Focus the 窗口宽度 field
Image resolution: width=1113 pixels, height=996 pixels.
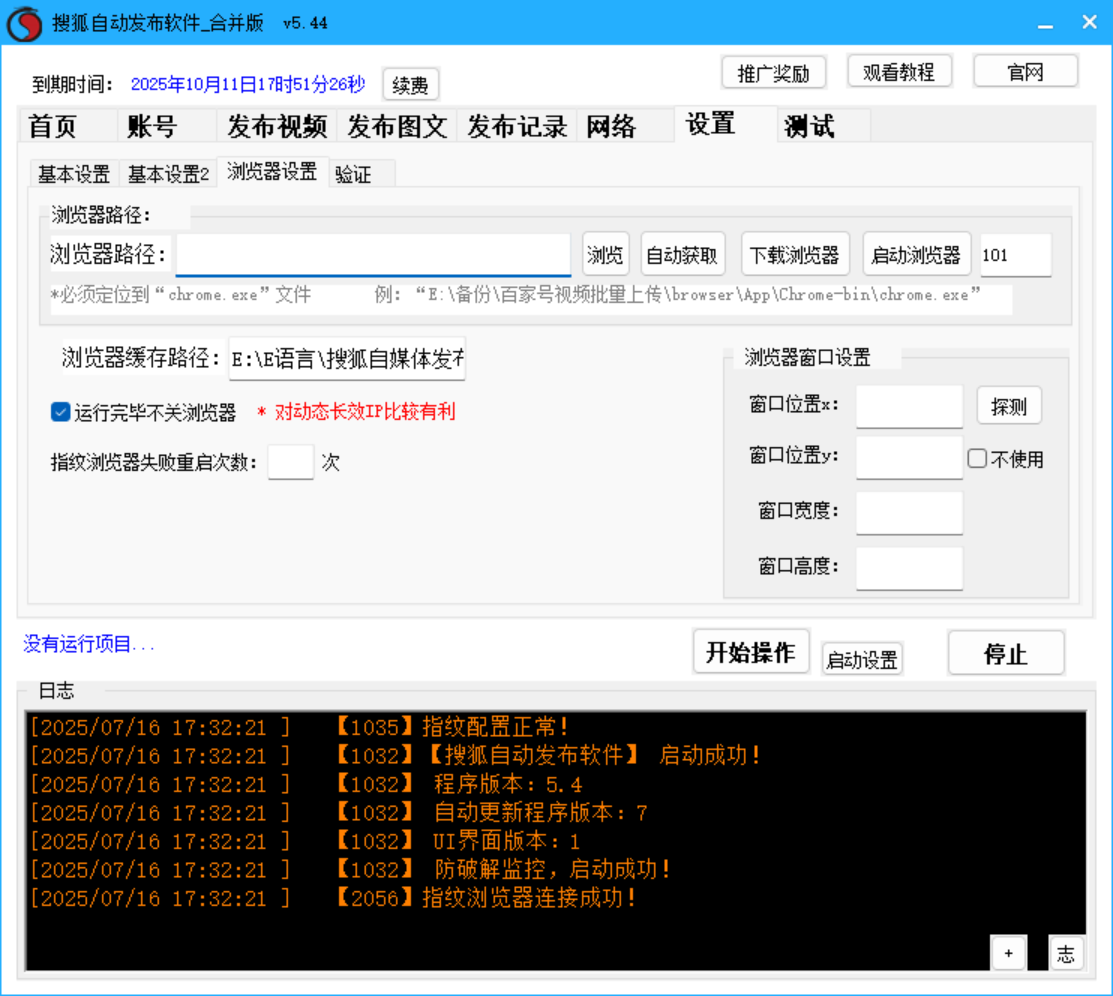point(909,513)
